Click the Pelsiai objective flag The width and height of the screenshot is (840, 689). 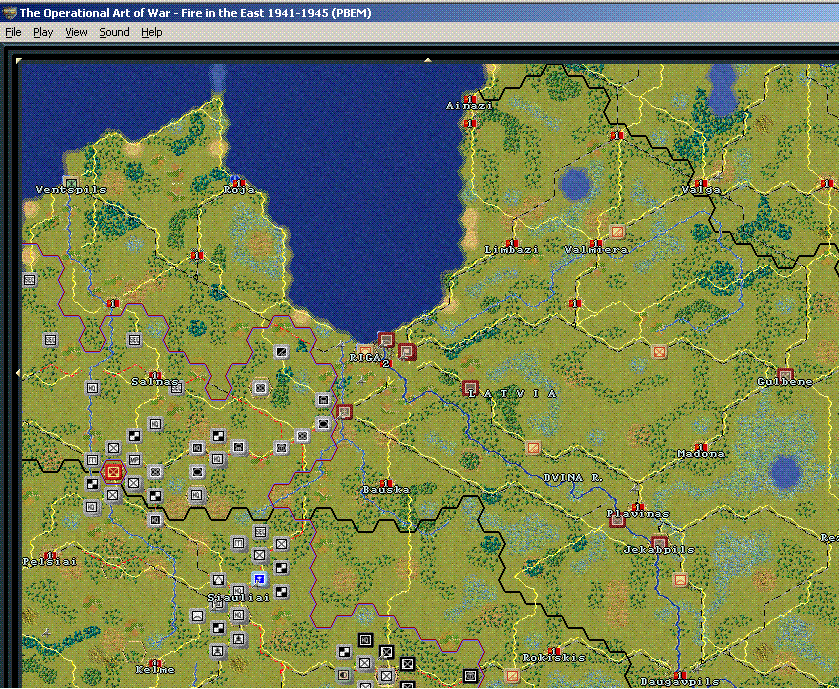pos(51,555)
